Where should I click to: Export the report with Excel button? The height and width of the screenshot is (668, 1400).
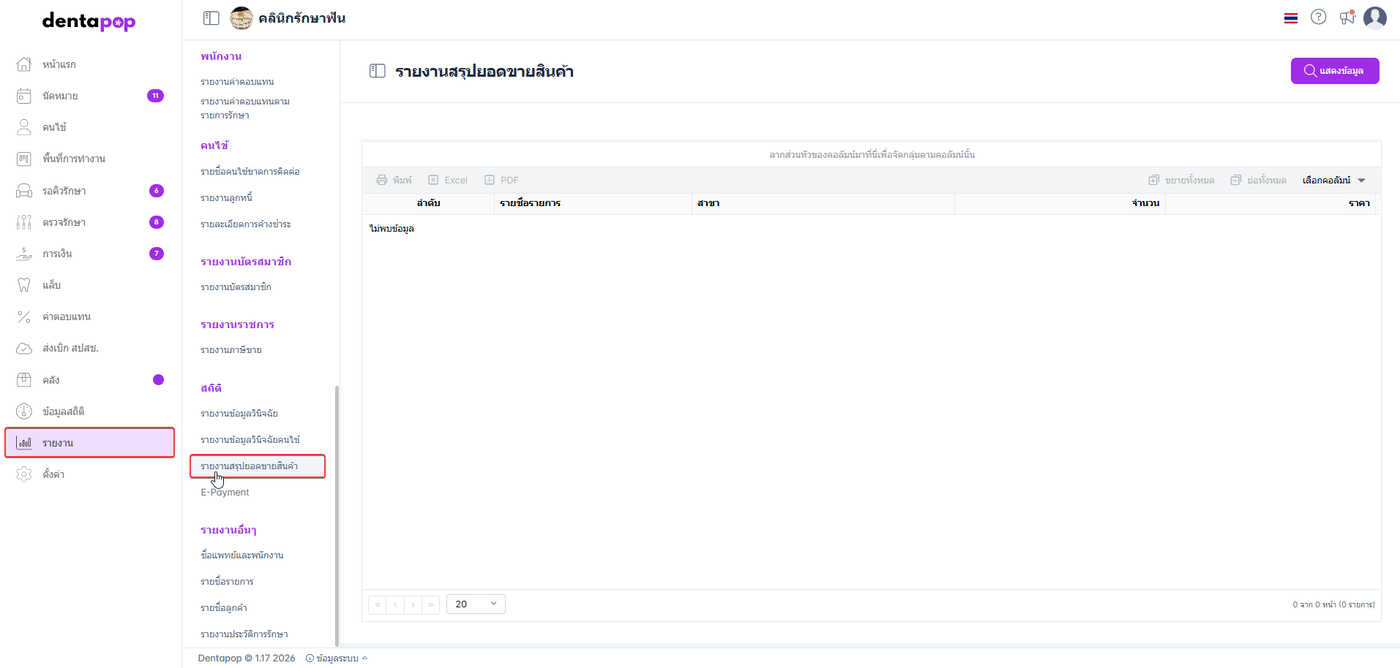point(448,180)
